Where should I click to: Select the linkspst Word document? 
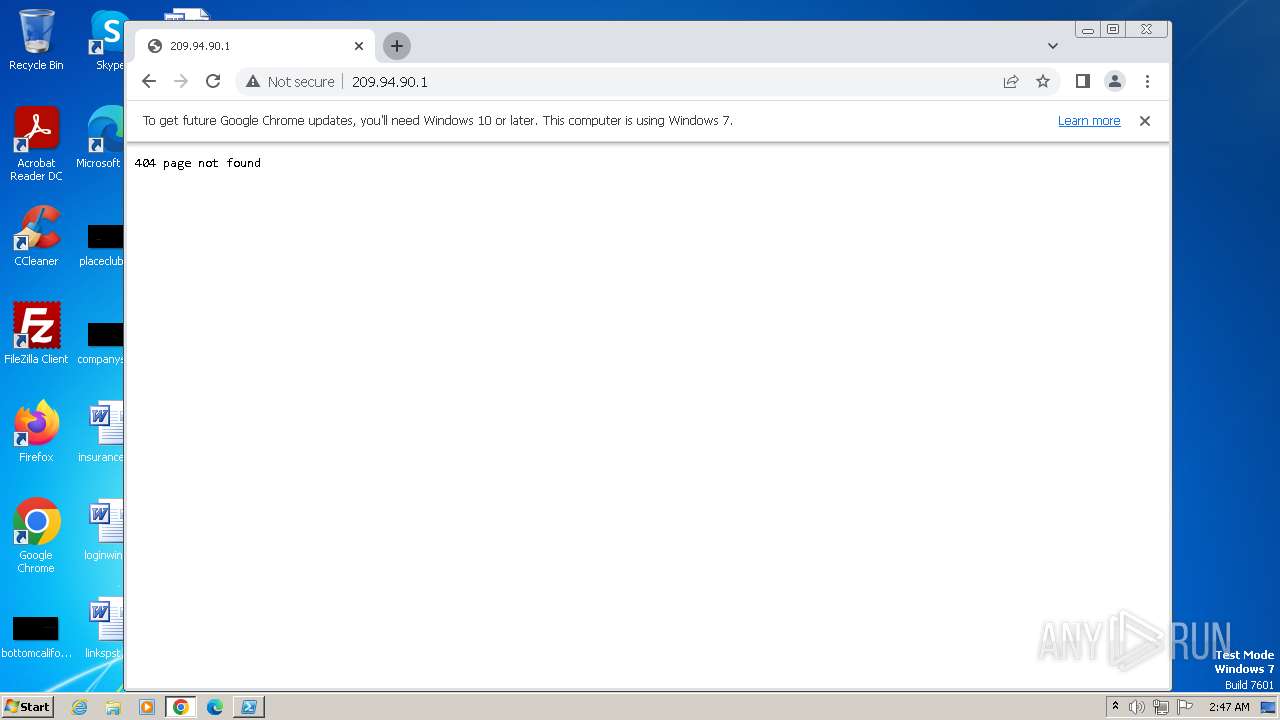click(x=103, y=628)
